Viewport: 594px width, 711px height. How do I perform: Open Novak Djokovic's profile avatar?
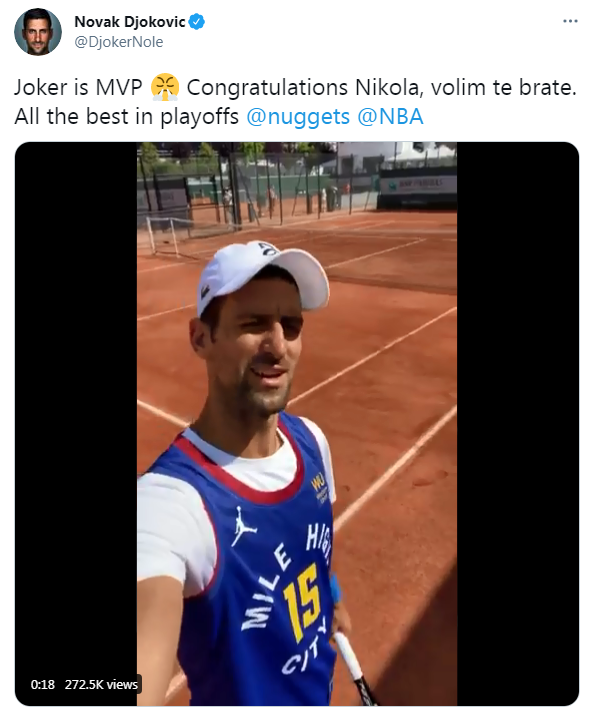(x=38, y=32)
